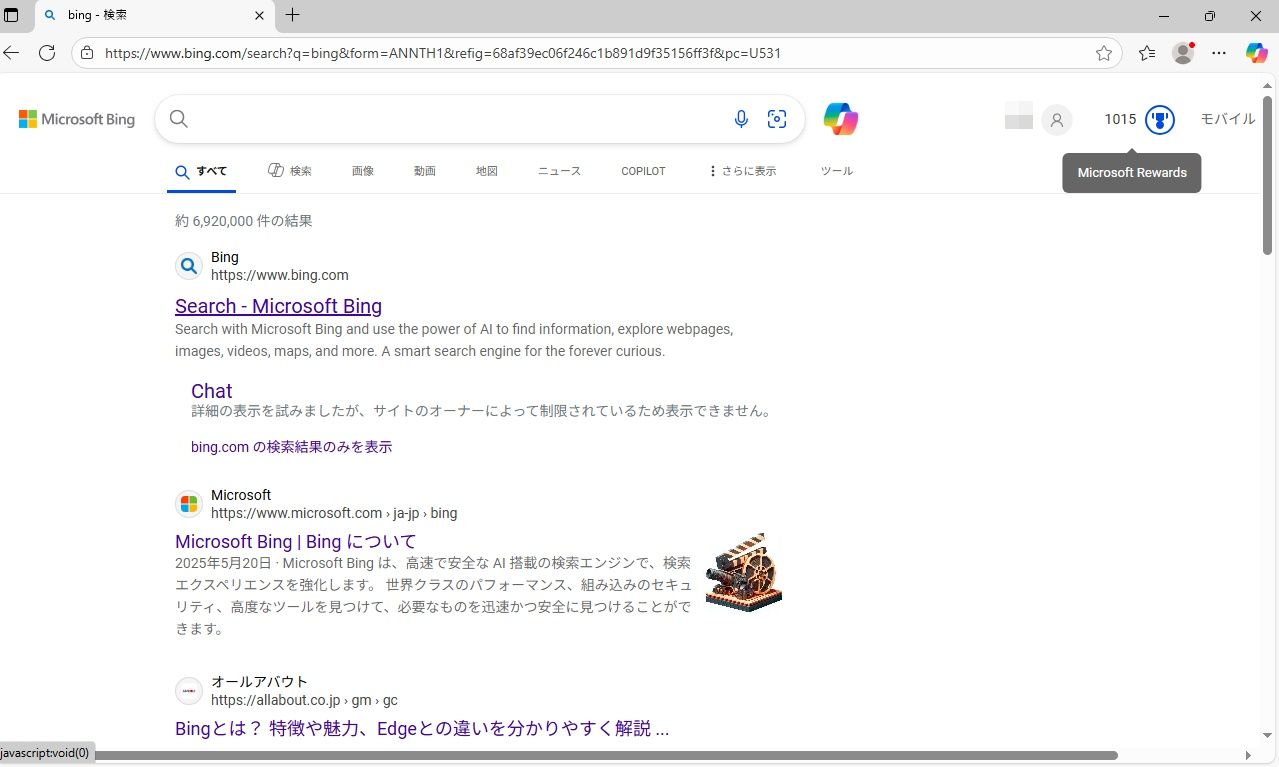Switch to the 地図 tab
The width and height of the screenshot is (1279, 767).
(487, 171)
